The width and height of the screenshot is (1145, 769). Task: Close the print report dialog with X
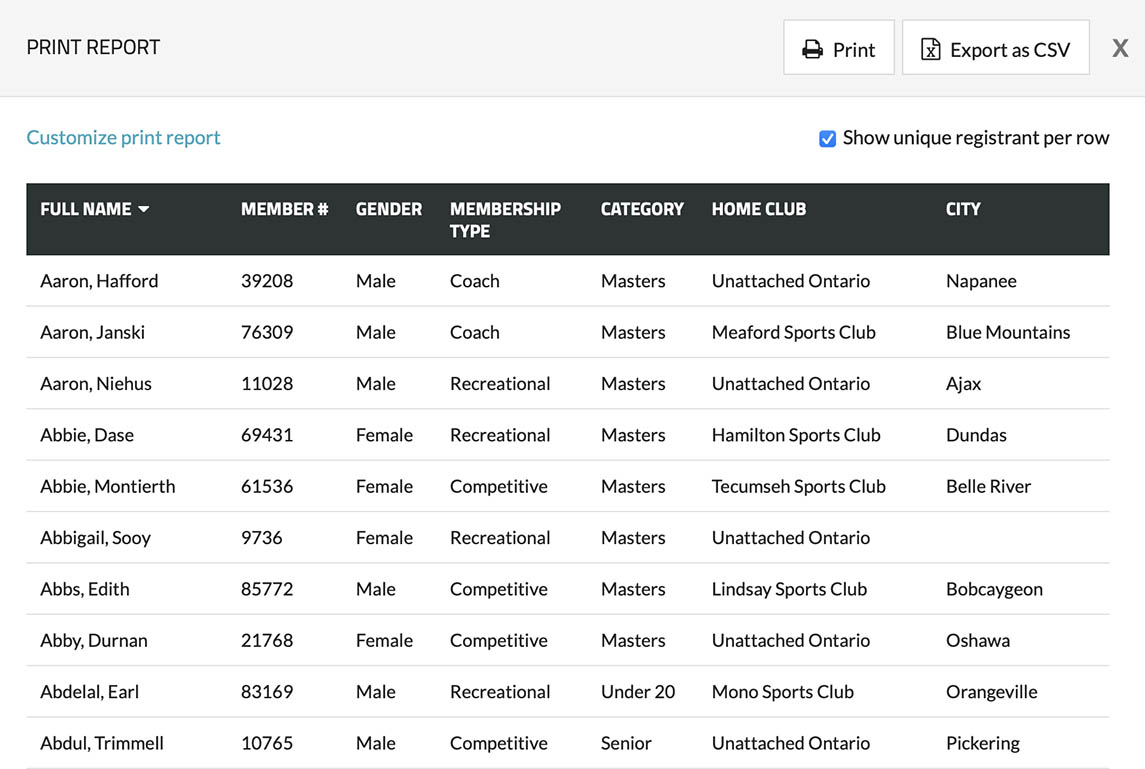[1120, 48]
